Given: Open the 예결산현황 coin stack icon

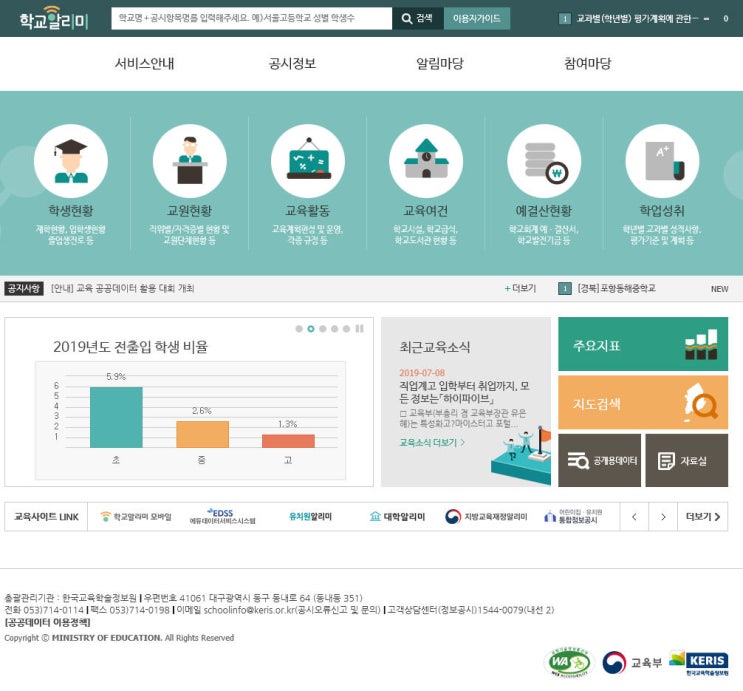Looking at the screenshot, I should [544, 161].
